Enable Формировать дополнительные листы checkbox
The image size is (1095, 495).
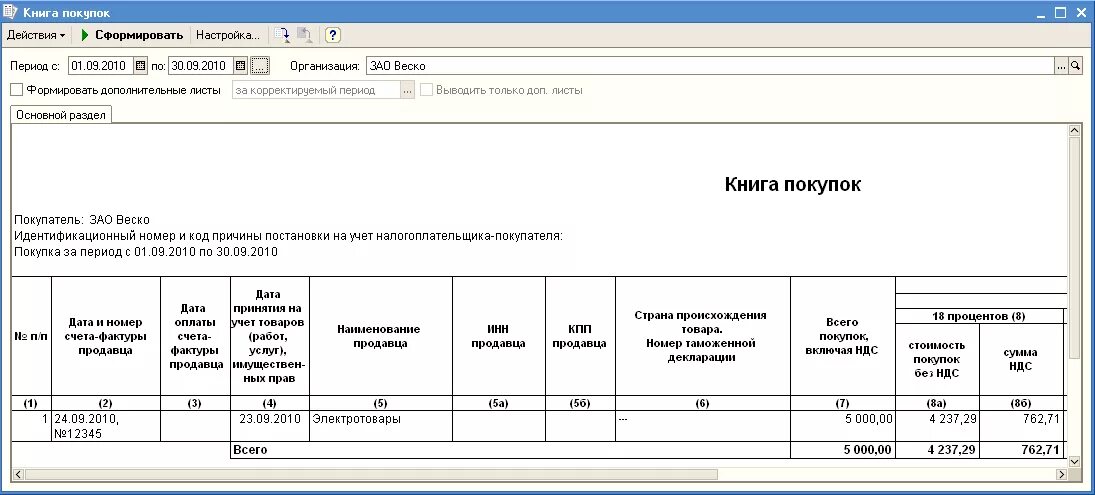pyautogui.click(x=17, y=90)
